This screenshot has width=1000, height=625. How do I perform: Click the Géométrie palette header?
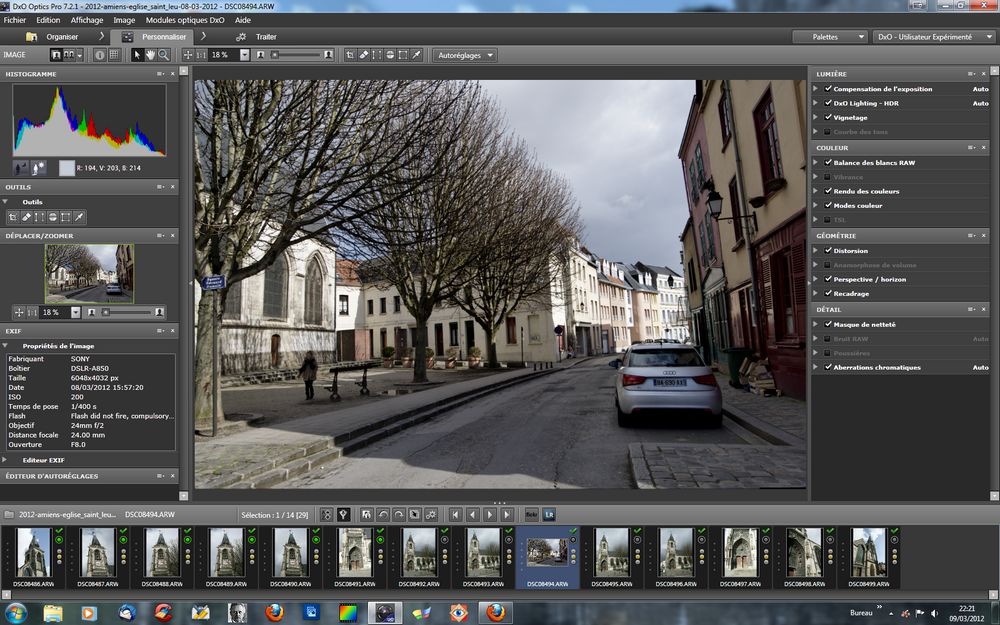[899, 235]
